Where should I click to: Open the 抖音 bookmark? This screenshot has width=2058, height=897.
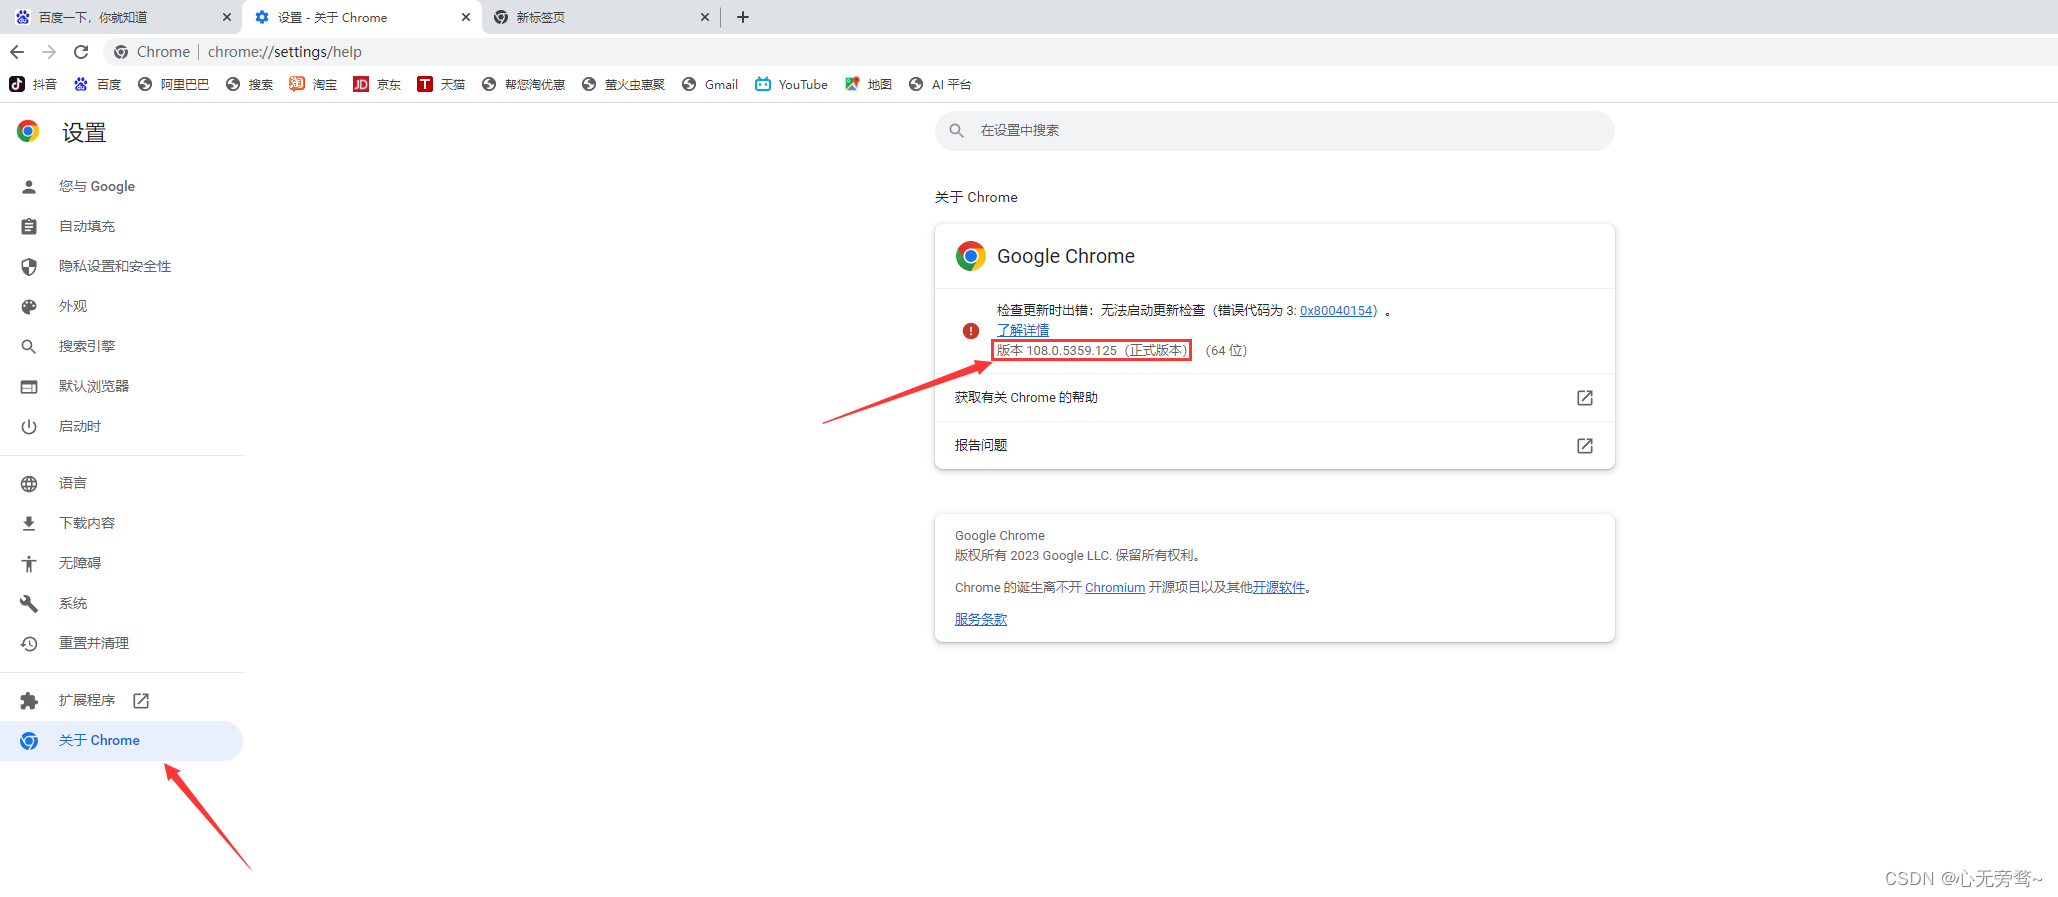33,84
